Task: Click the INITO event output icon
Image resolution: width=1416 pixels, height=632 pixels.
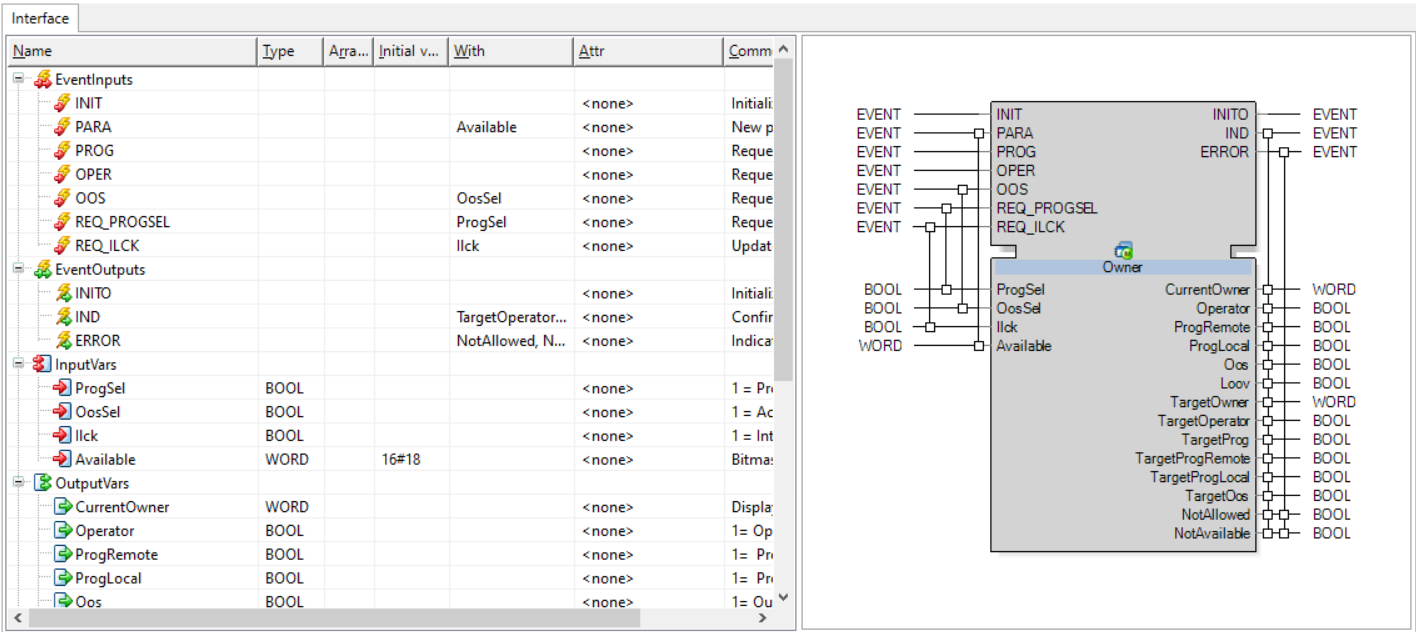Action: coord(63,293)
